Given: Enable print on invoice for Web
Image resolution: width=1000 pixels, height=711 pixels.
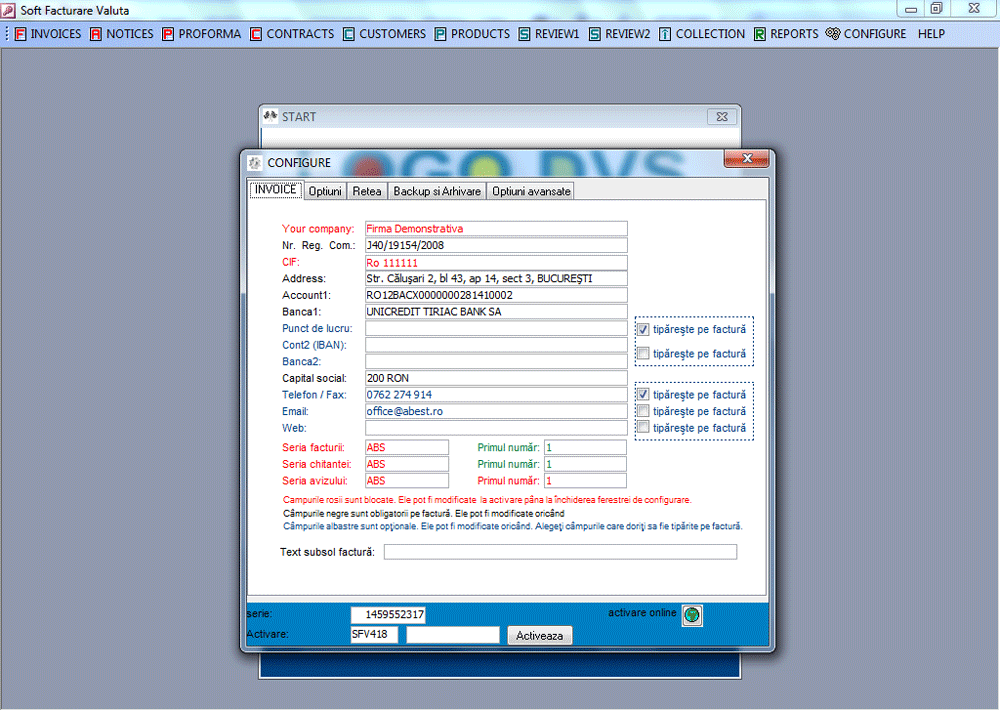Looking at the screenshot, I should (644, 427).
